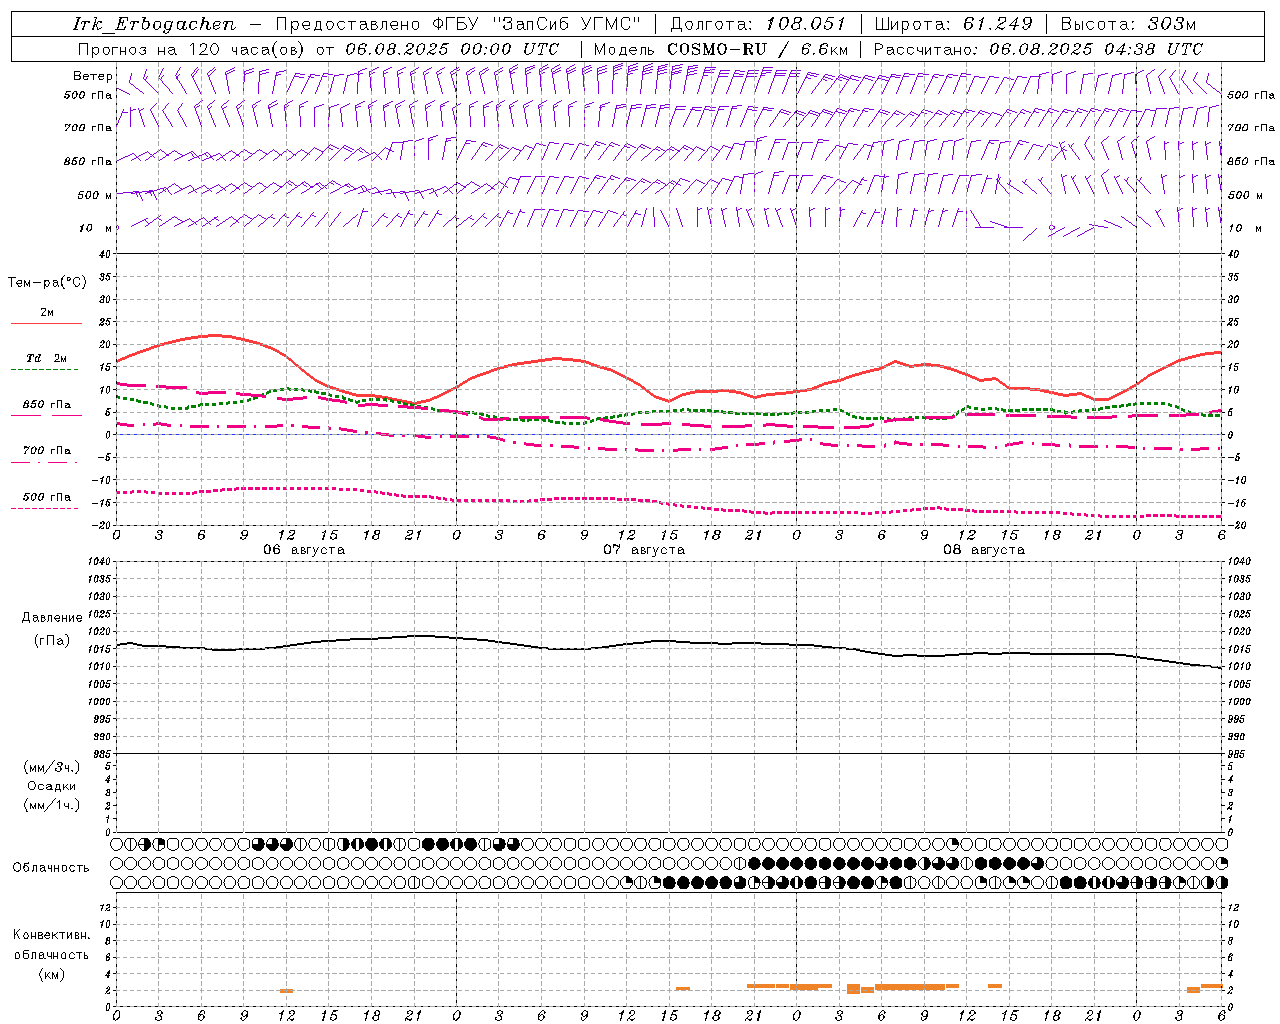Click left axis value '1040' on pressure chart

(101, 563)
